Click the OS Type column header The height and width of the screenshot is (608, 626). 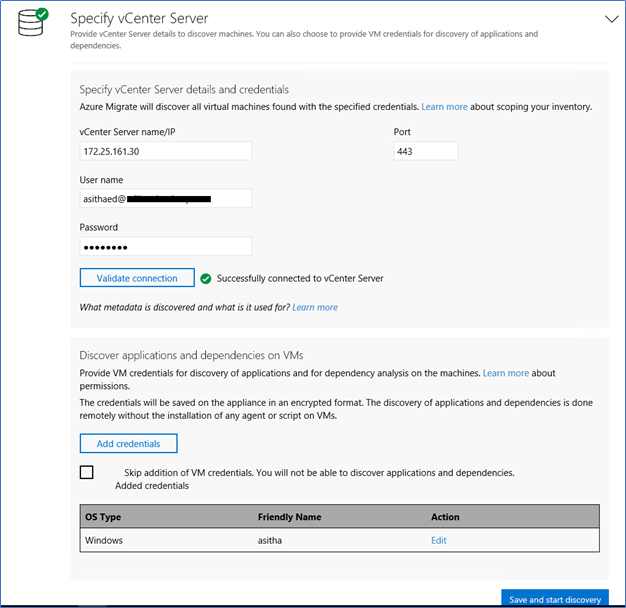point(103,517)
